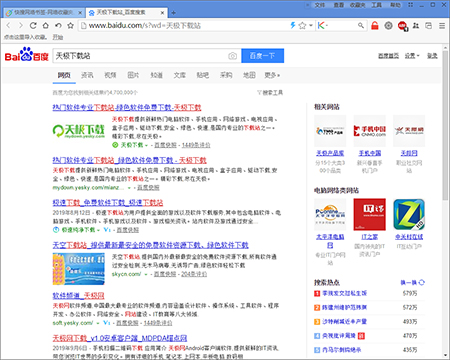Click the 开始 link in the bookmarks bar
450x360 pixels.
[x=58, y=37]
